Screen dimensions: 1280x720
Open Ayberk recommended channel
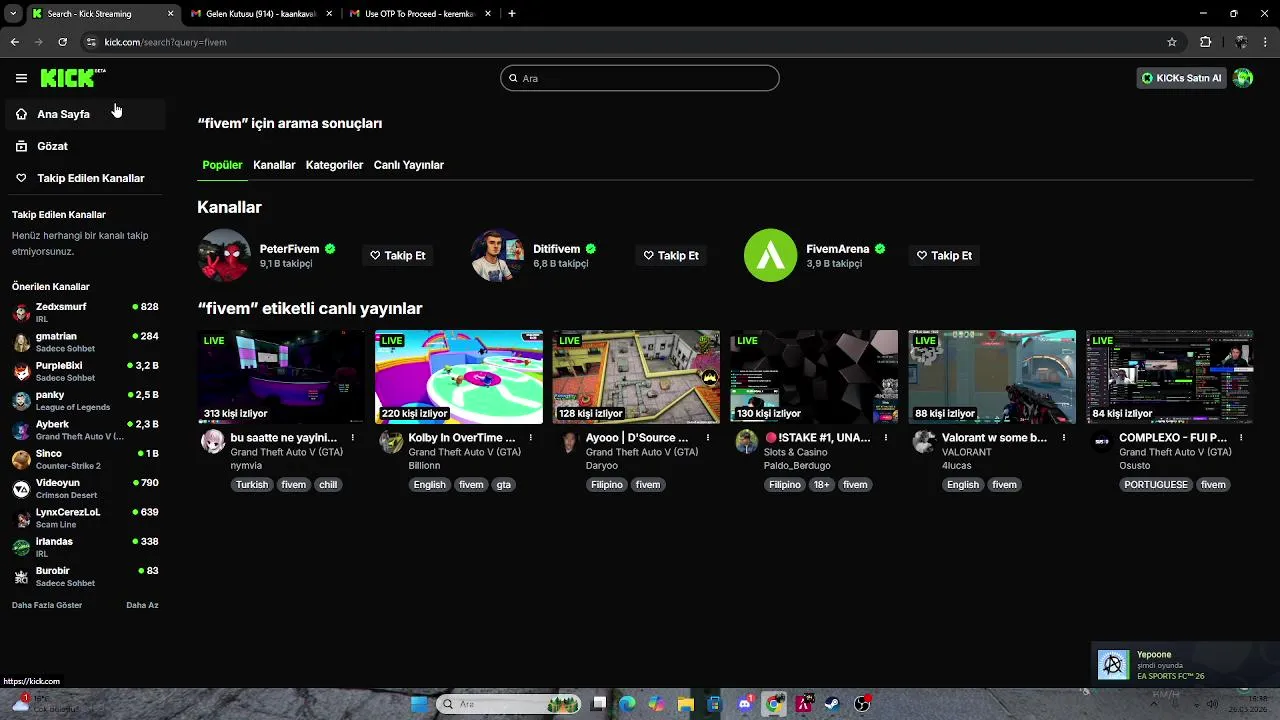(84, 430)
